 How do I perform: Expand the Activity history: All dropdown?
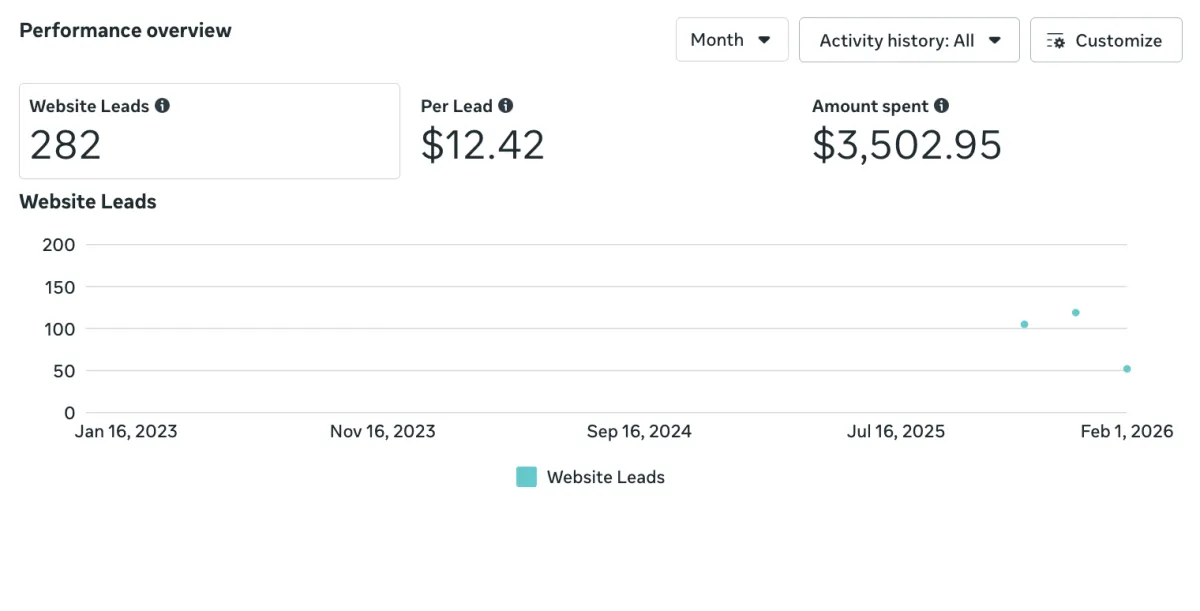click(908, 40)
